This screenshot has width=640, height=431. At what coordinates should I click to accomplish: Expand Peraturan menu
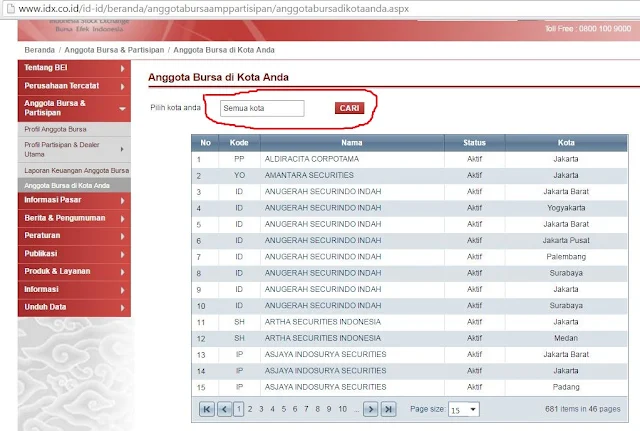[x=122, y=236]
